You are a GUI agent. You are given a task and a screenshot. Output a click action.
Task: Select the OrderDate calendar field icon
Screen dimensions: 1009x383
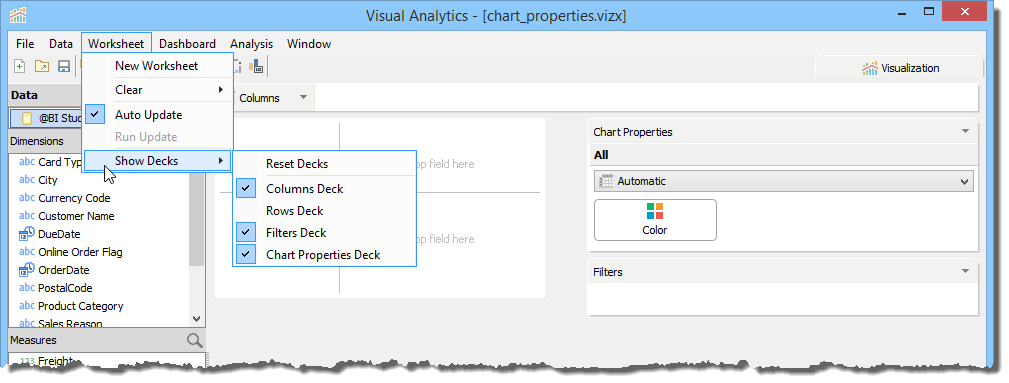pos(27,270)
